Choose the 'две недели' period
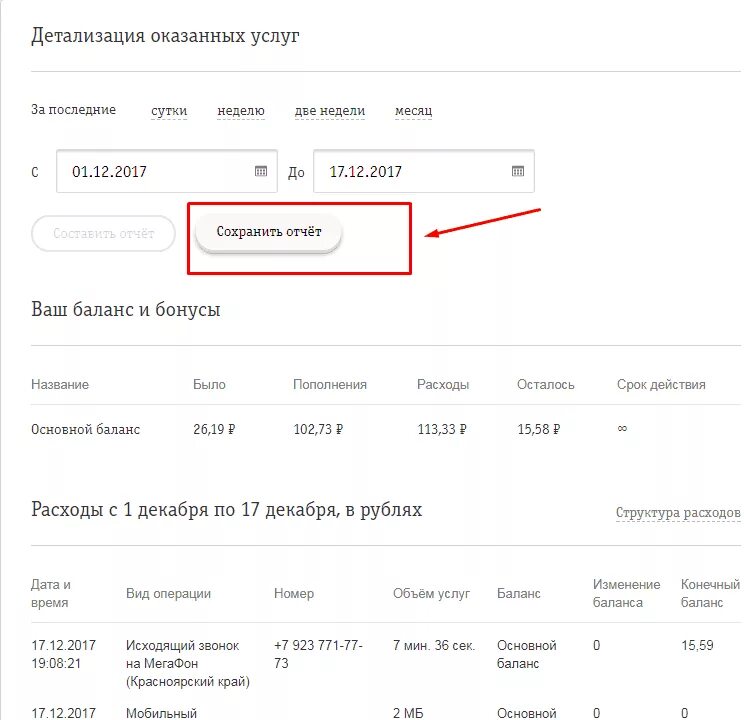The image size is (744, 720). (330, 111)
